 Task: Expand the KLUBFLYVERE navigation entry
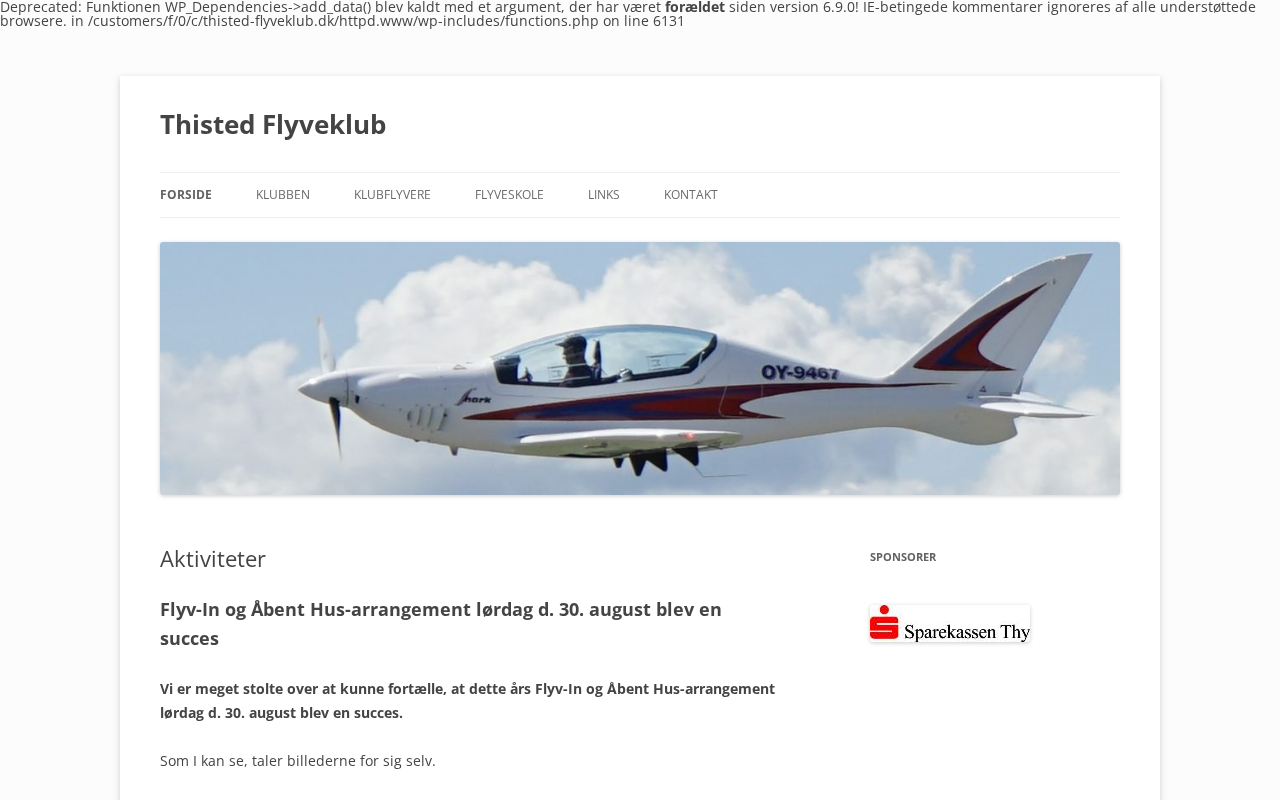click(392, 195)
